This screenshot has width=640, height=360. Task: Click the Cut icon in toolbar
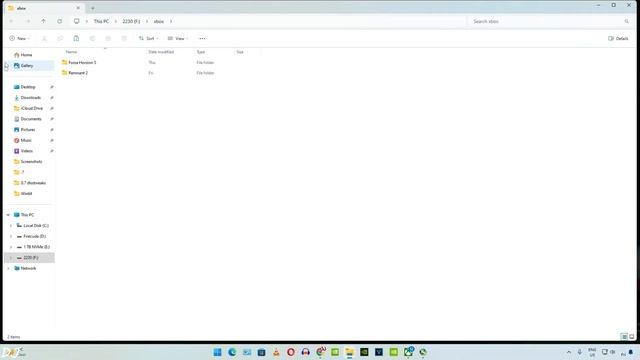click(x=44, y=38)
